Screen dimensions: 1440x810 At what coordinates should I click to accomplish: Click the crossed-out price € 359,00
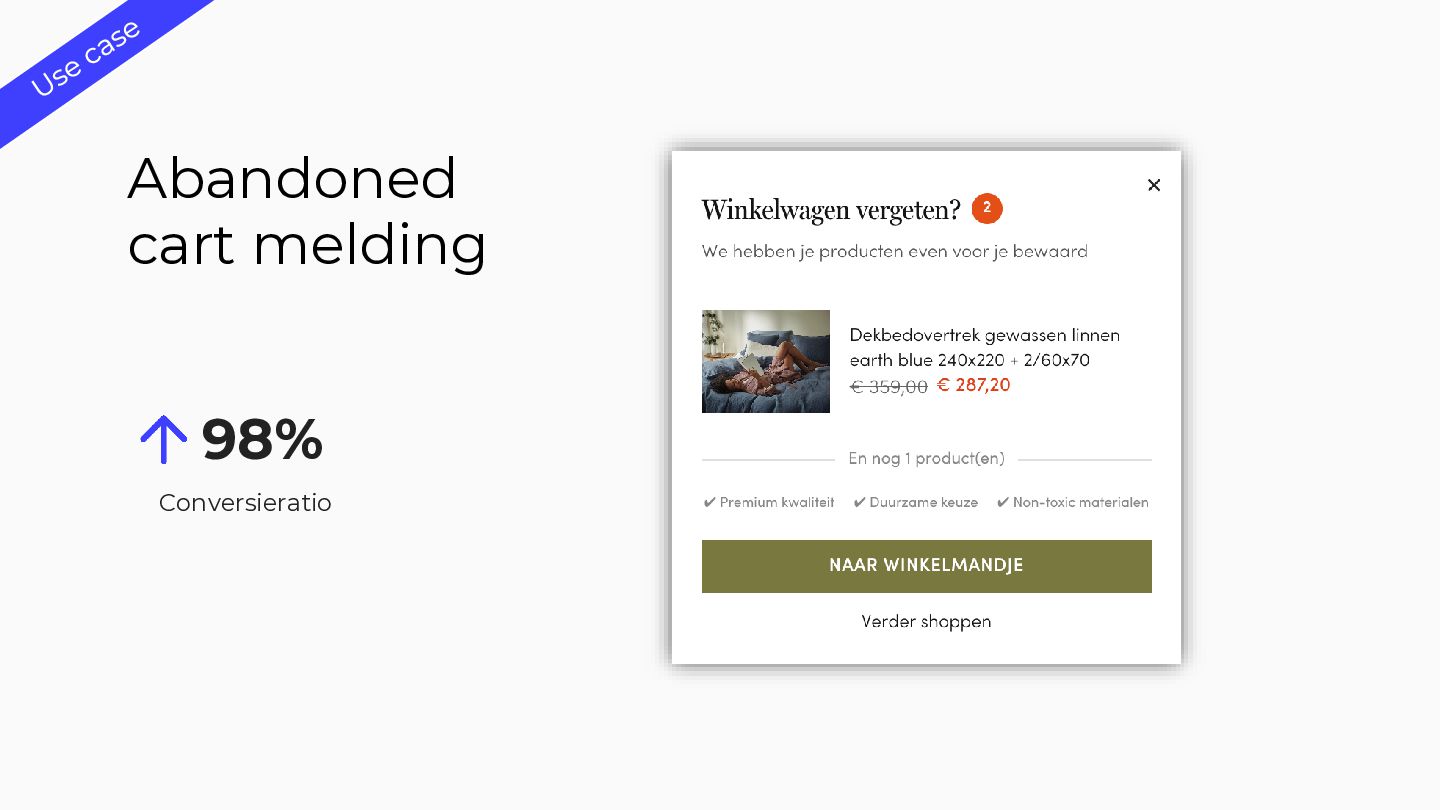889,386
